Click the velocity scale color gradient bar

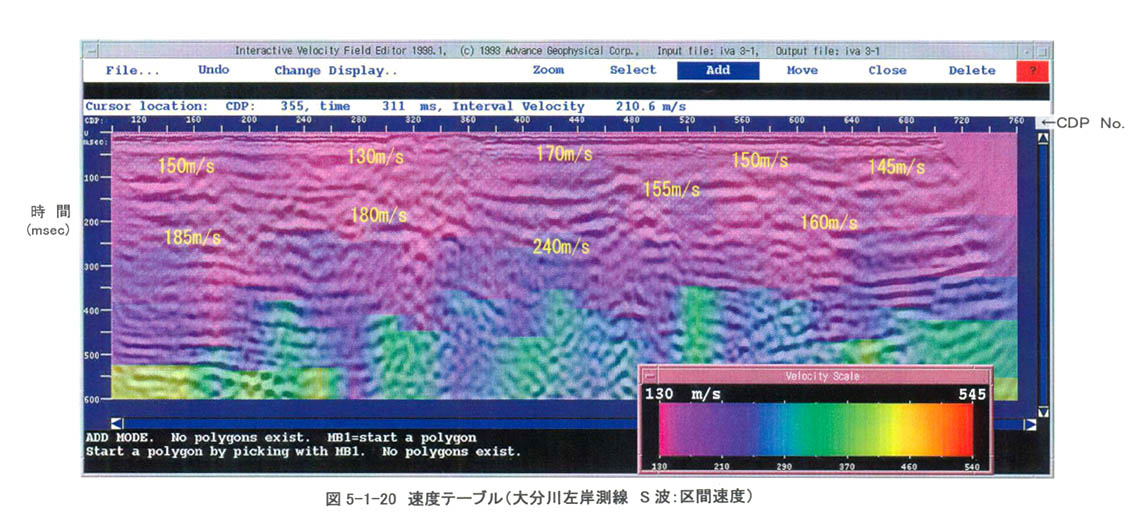[816, 430]
